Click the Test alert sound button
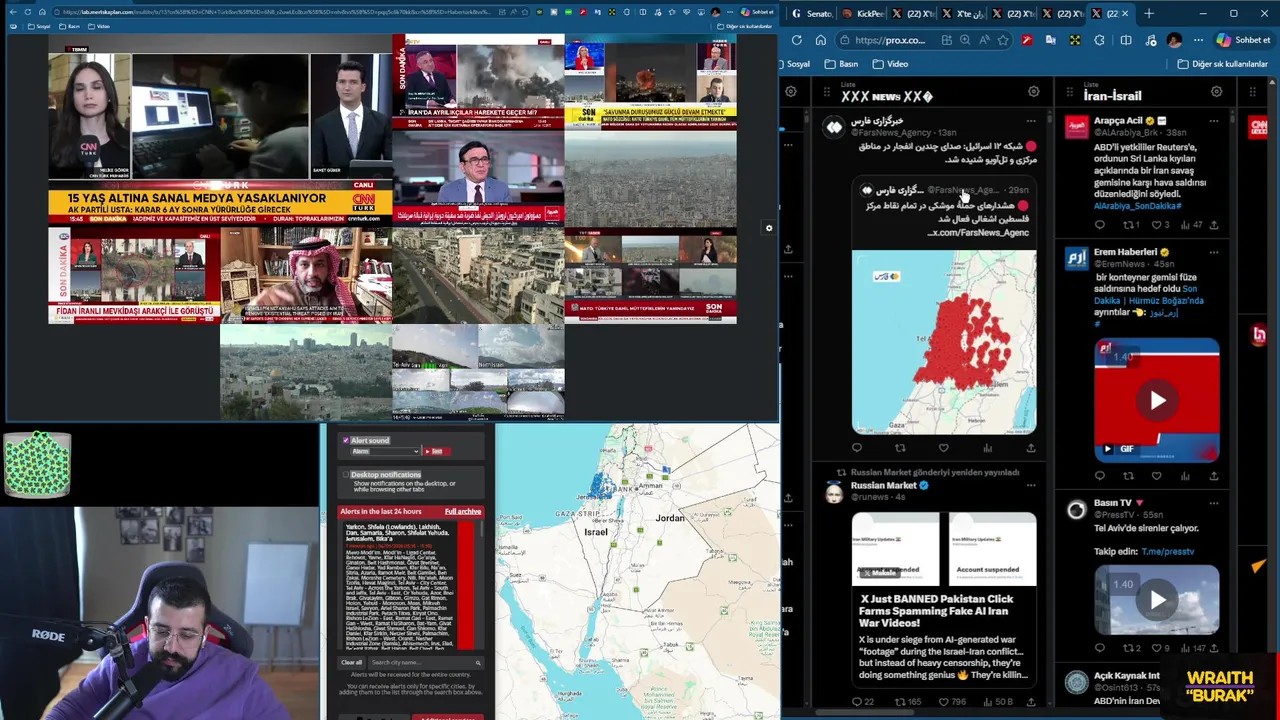The image size is (1280, 720). click(436, 451)
